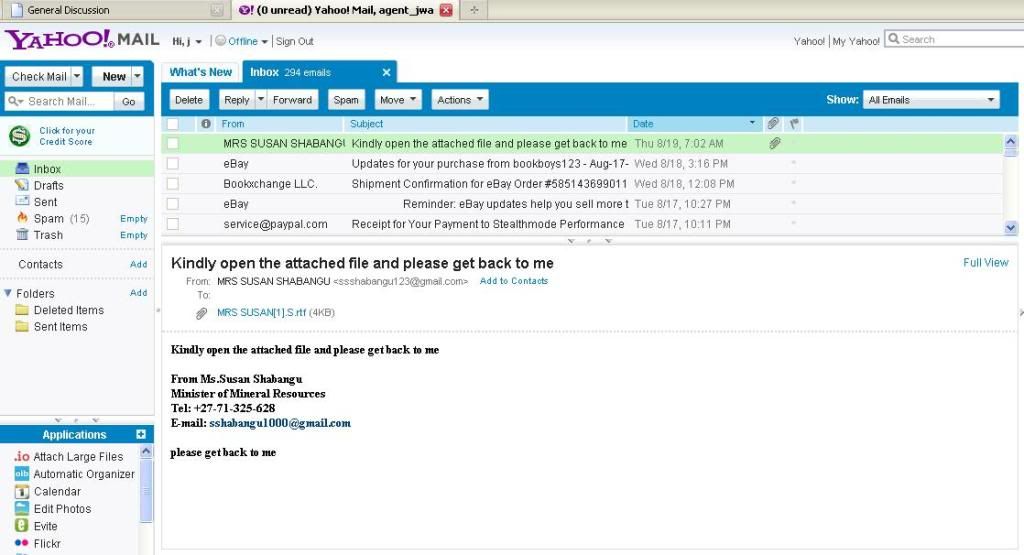Open the Hi, j account dropdown

point(187,41)
